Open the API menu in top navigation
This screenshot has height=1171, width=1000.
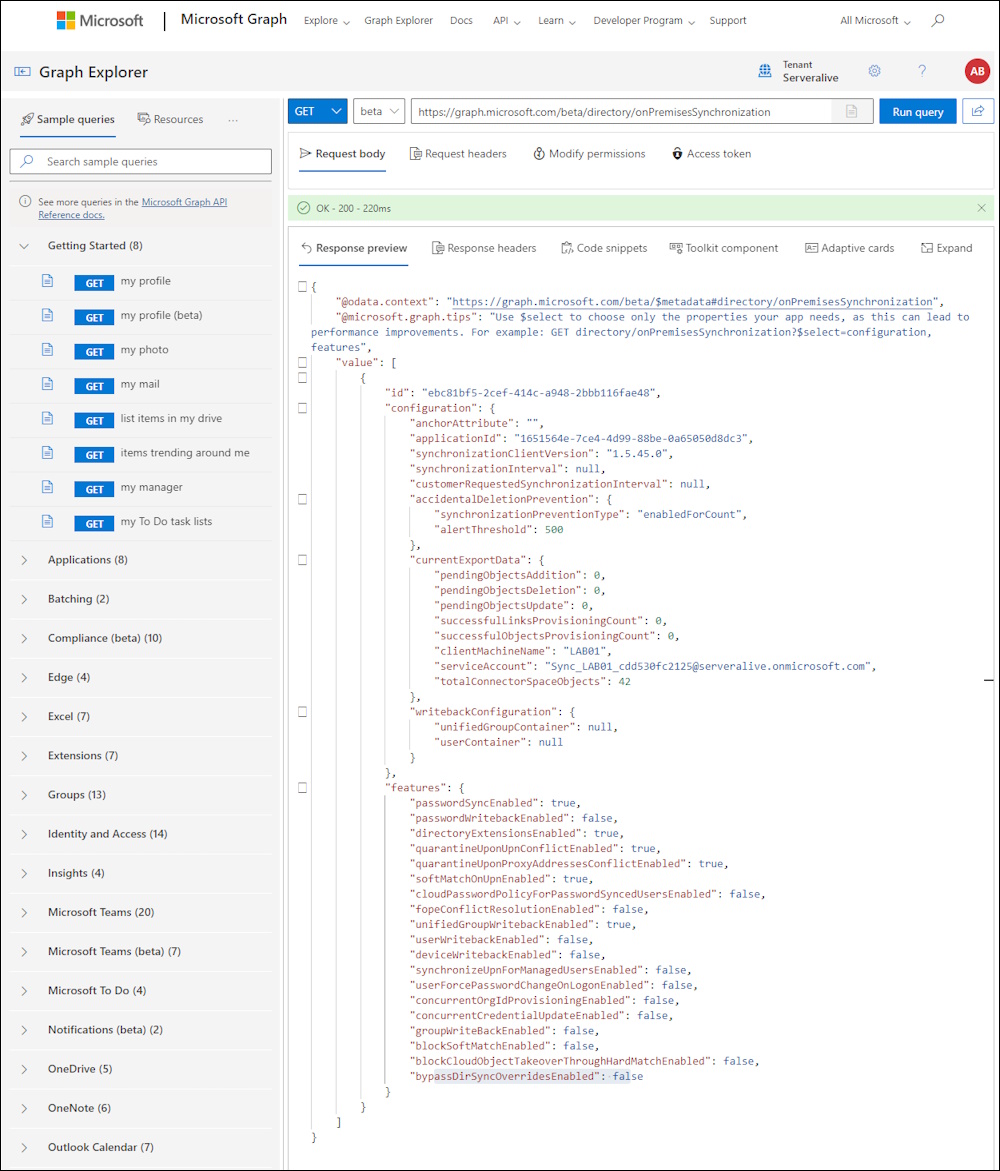(x=506, y=21)
